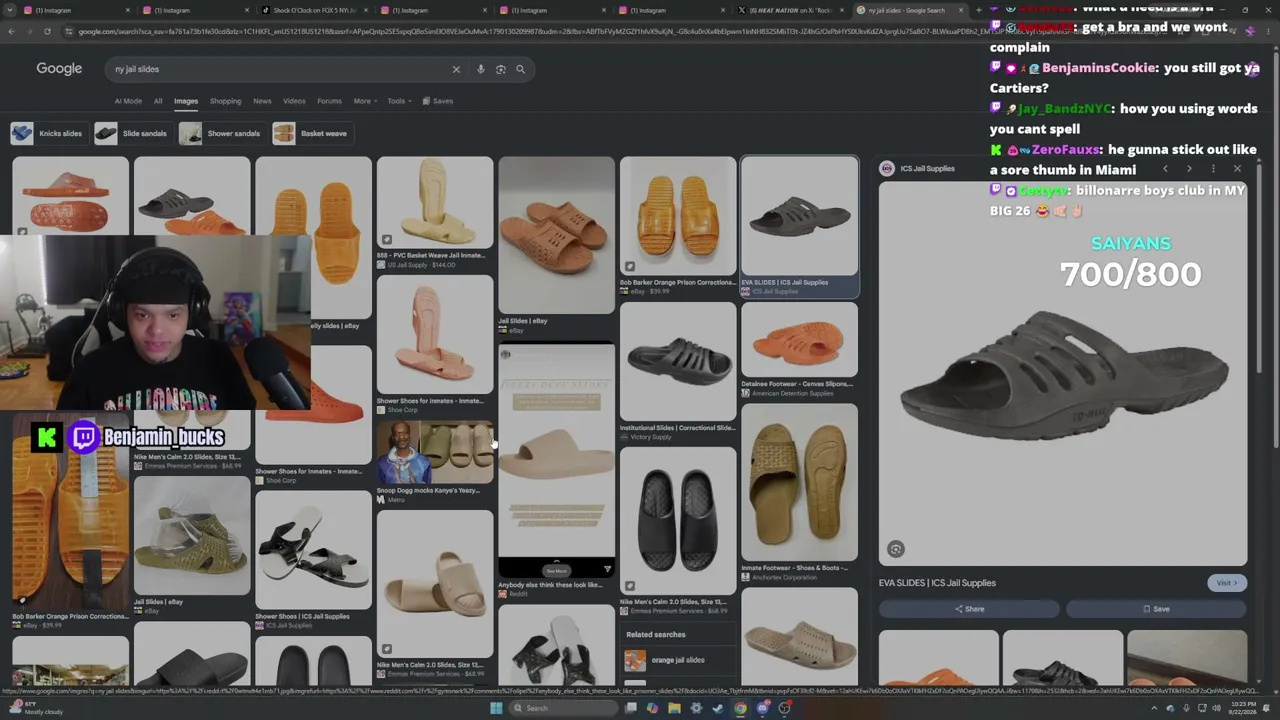Click the Share button under the preview
The image size is (1280, 720).
pos(969,609)
